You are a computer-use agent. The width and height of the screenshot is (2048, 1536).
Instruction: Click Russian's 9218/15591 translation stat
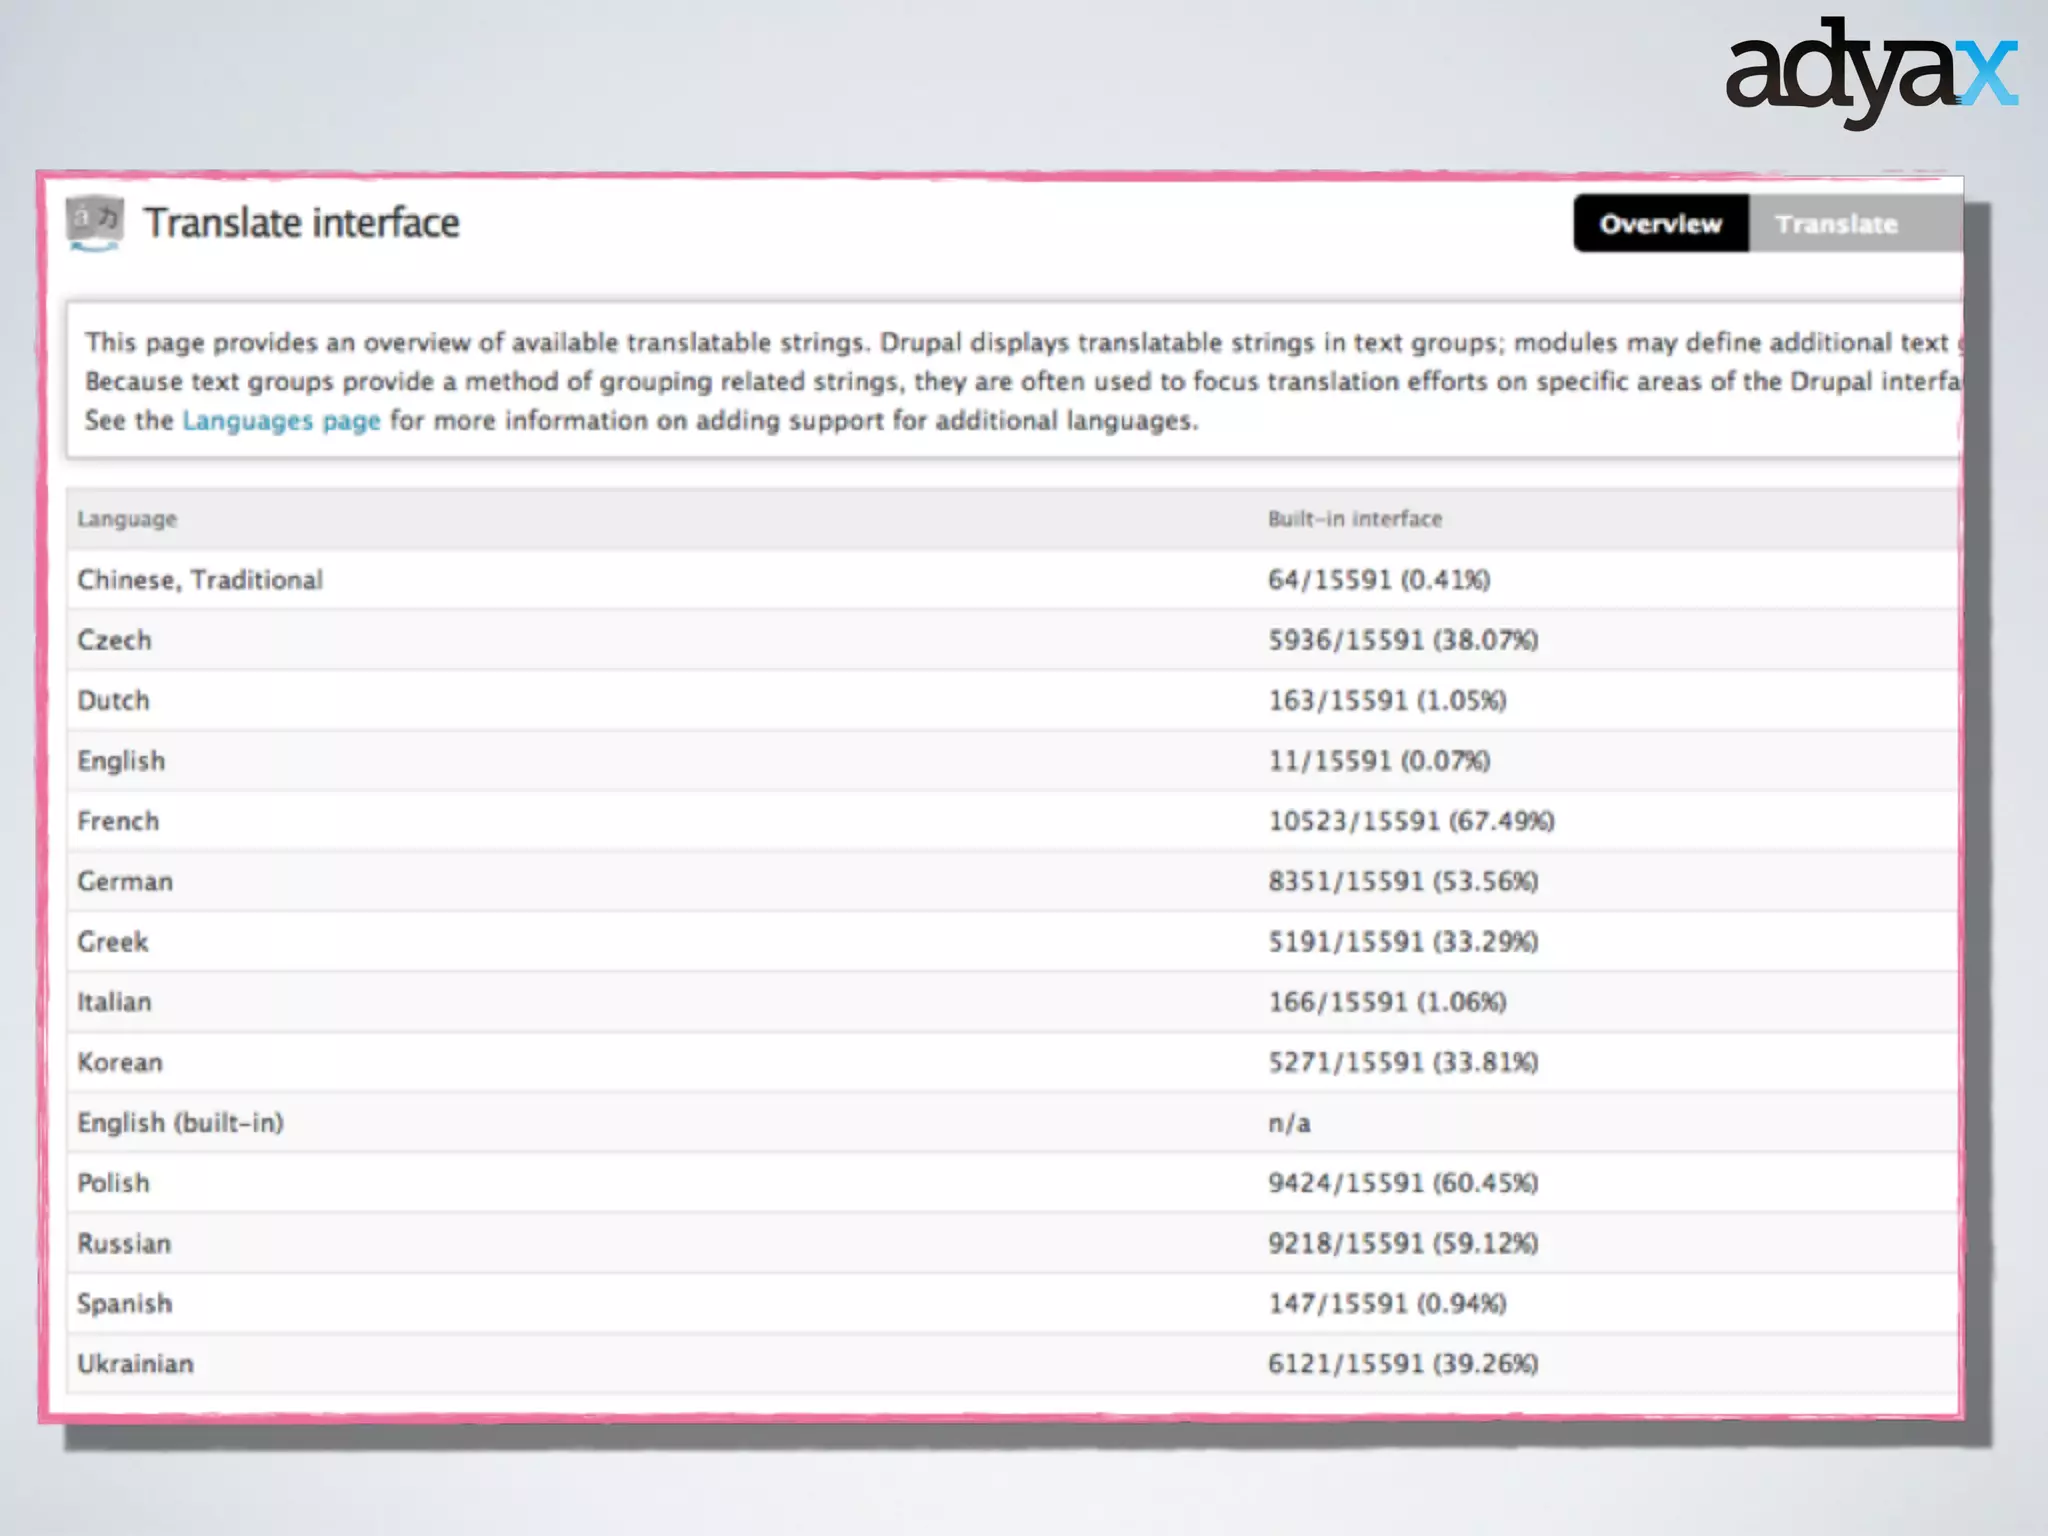[1402, 1243]
